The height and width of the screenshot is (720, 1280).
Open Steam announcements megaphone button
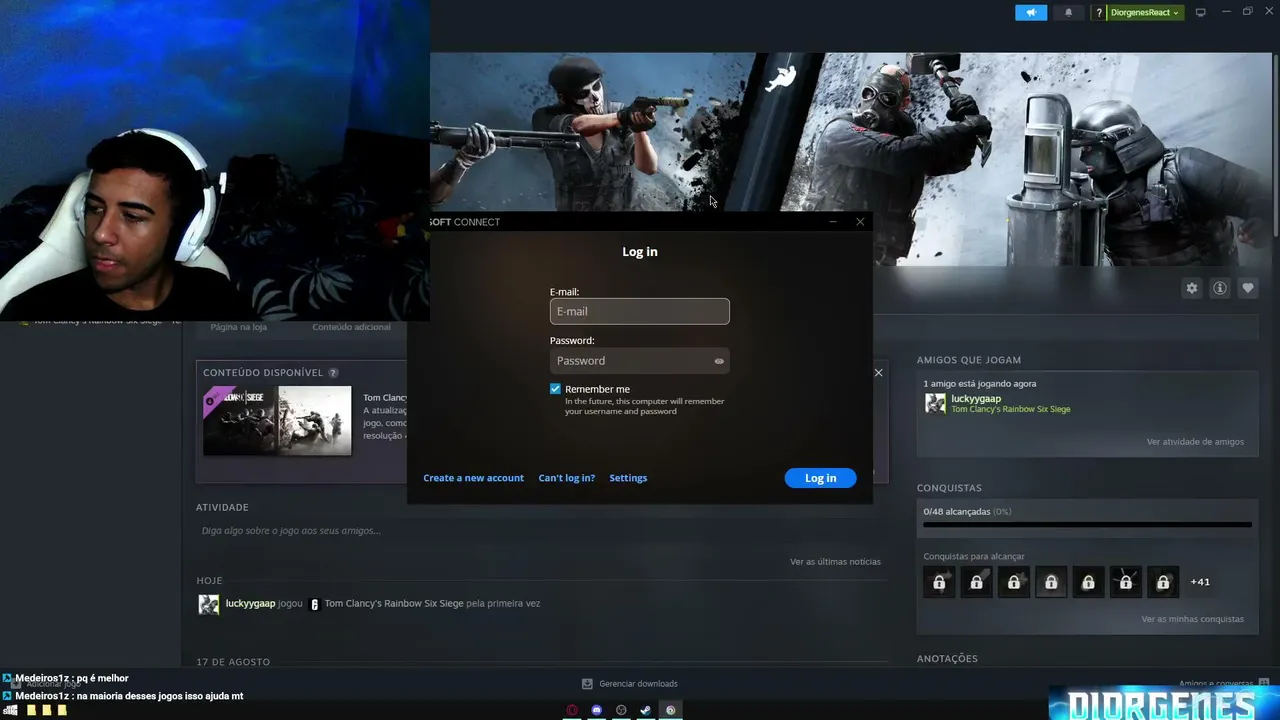1030,13
